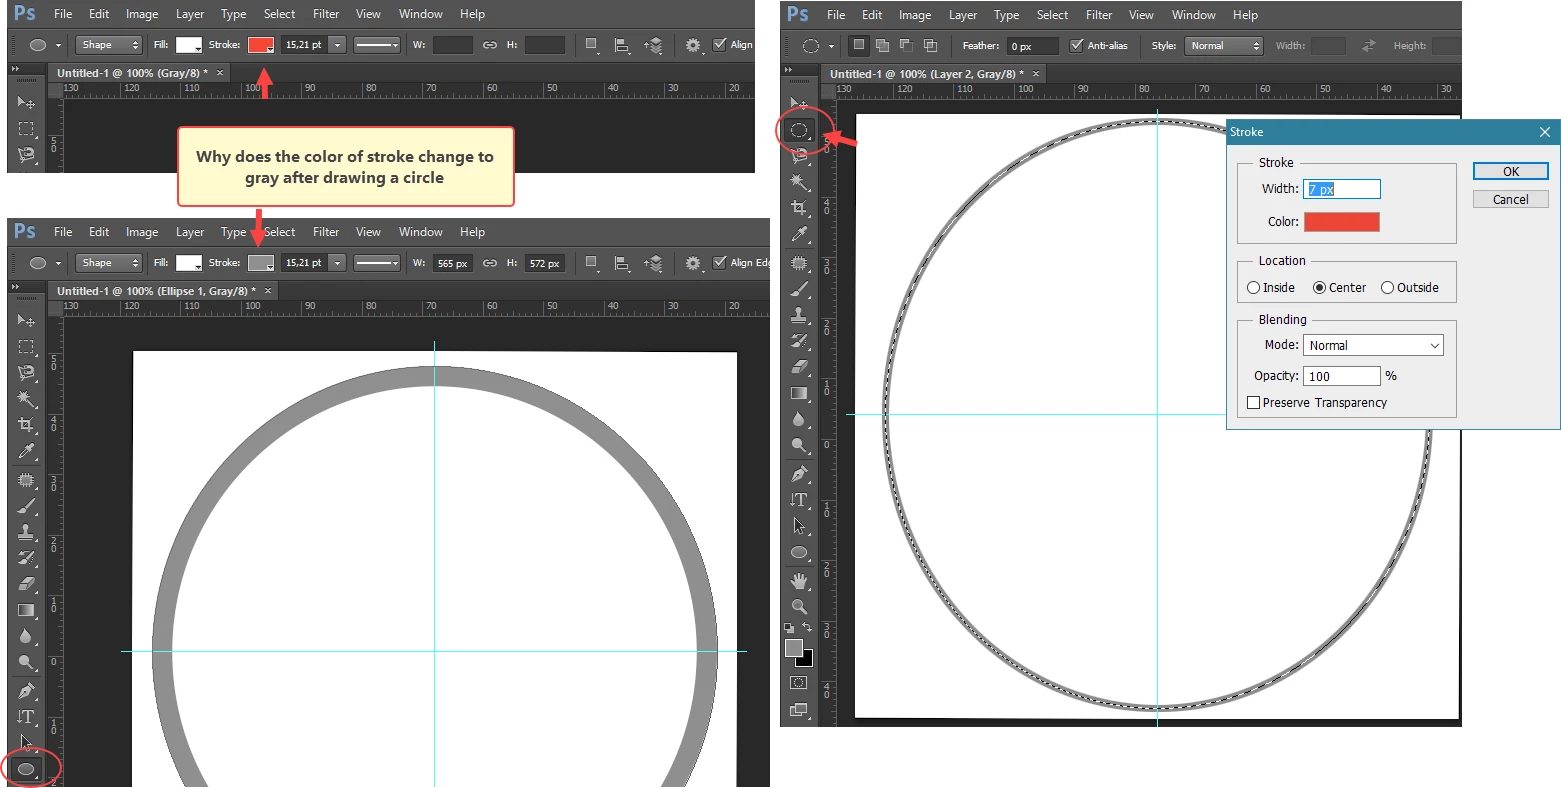The height and width of the screenshot is (788, 1561).
Task: Open path alignment dropdown in Ellipse 1 window
Action: click(x=622, y=263)
